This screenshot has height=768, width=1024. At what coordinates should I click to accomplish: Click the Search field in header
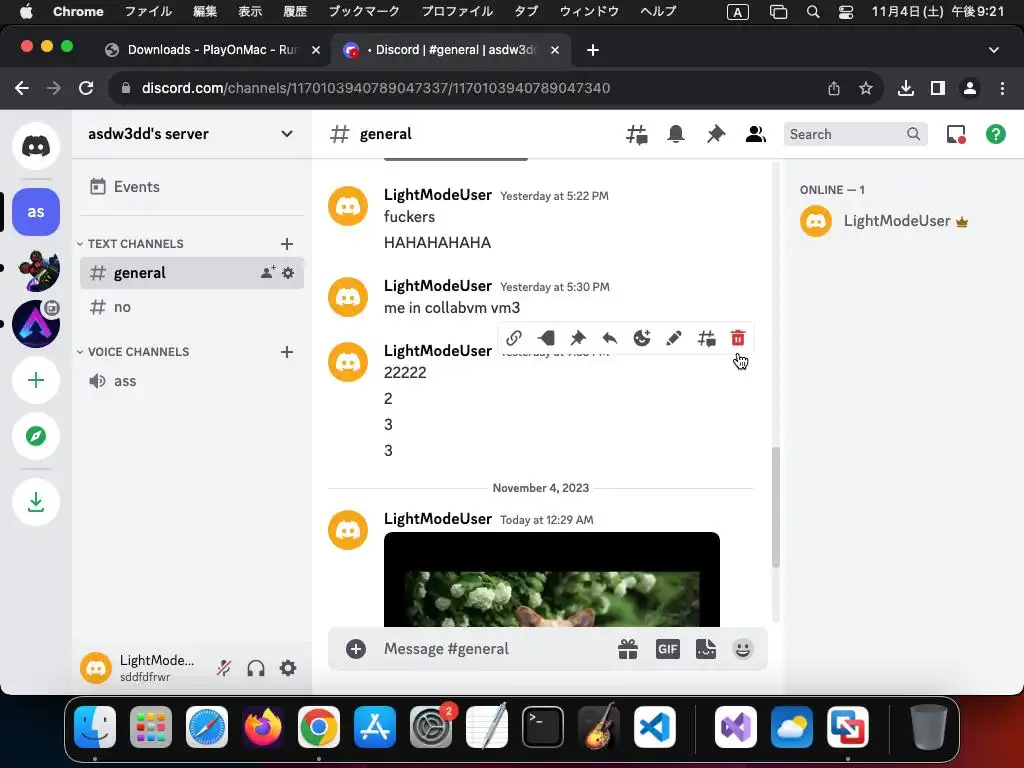coord(855,134)
